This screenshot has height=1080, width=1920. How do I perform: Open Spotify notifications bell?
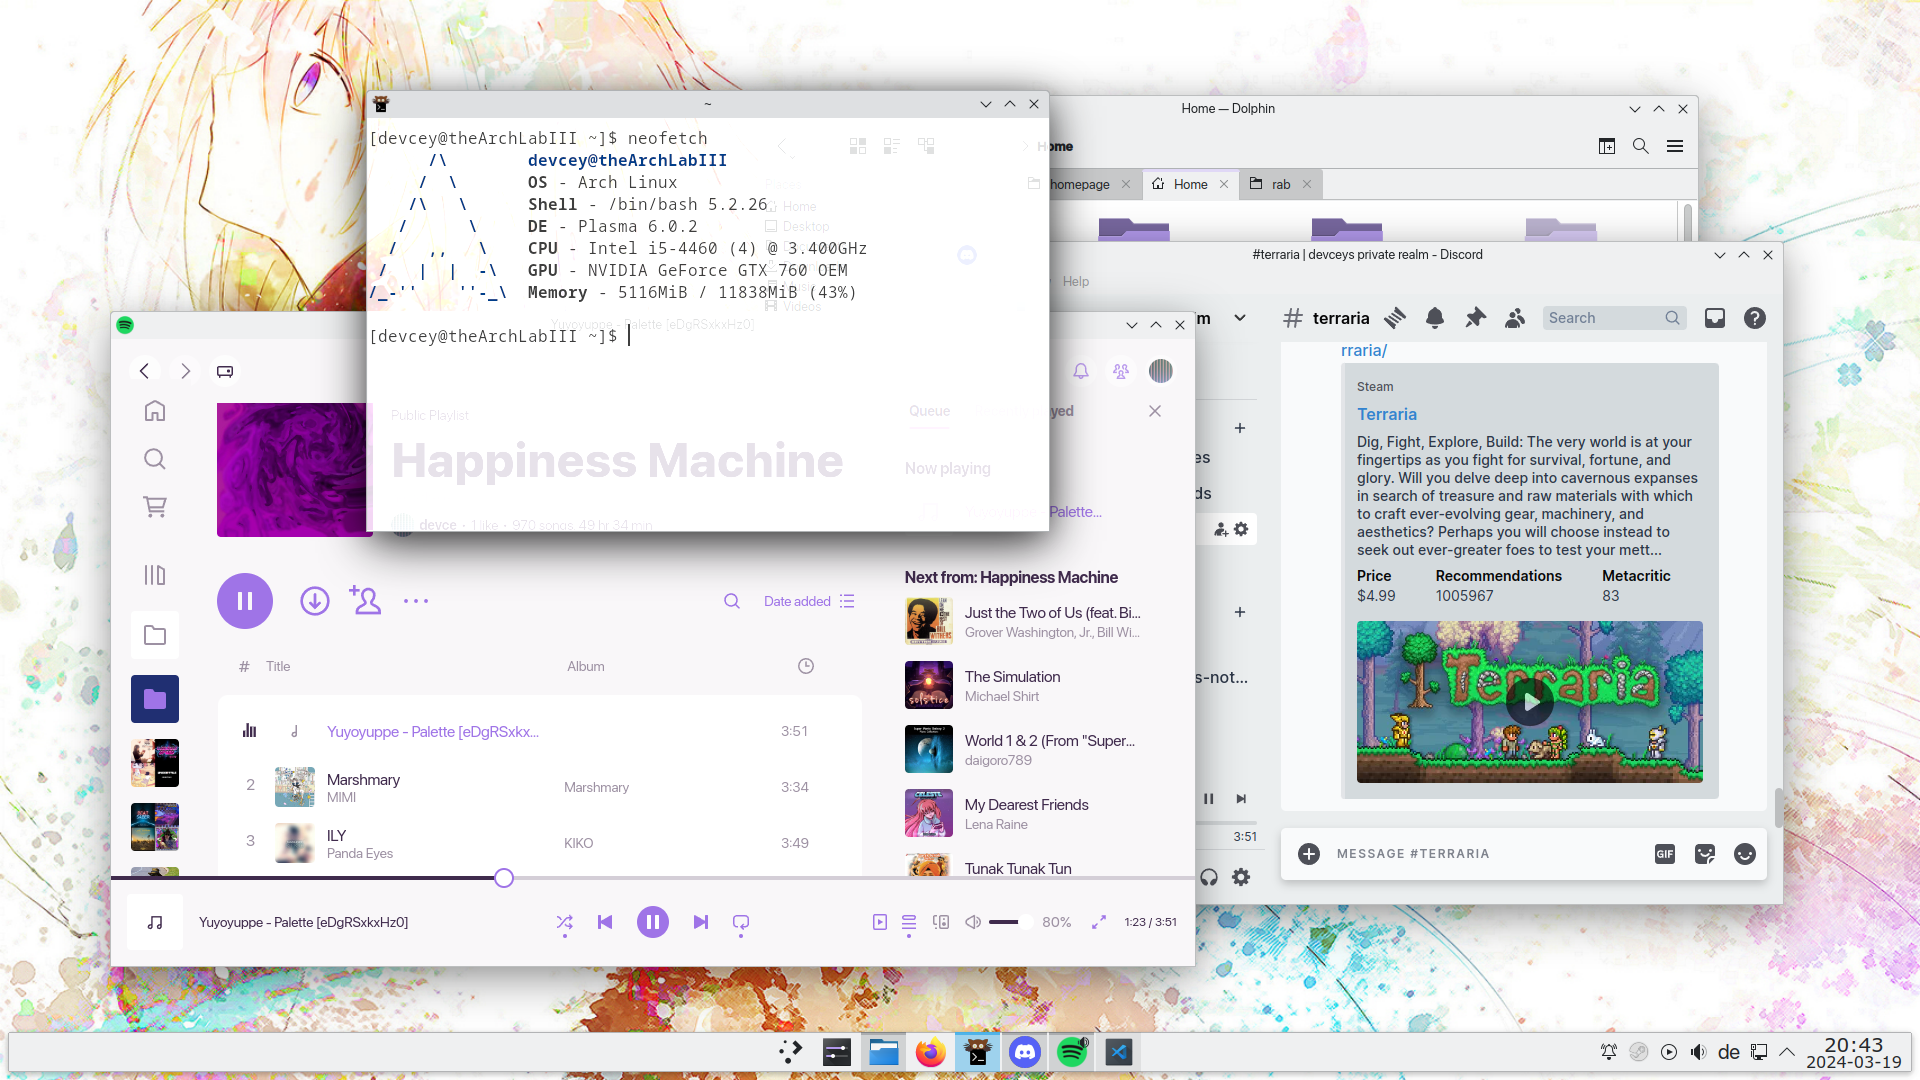[x=1081, y=371]
